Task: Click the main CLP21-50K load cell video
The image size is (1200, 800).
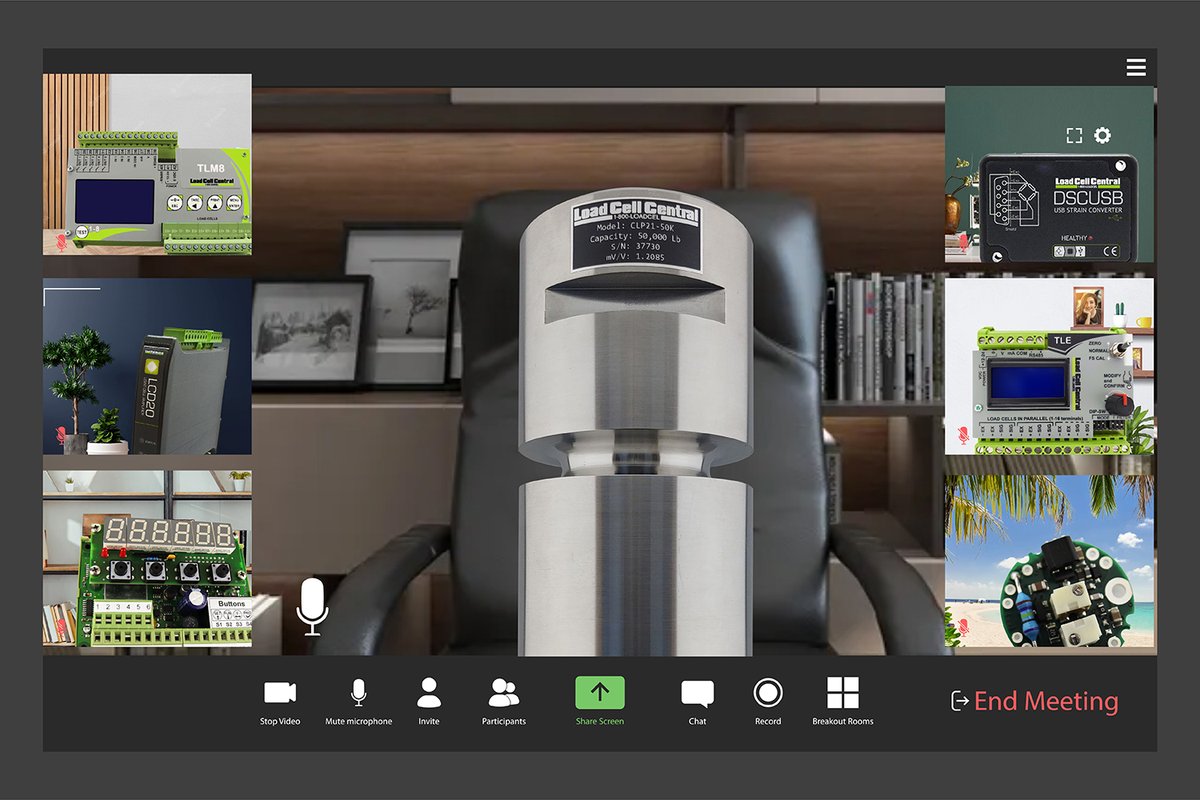Action: coord(598,372)
